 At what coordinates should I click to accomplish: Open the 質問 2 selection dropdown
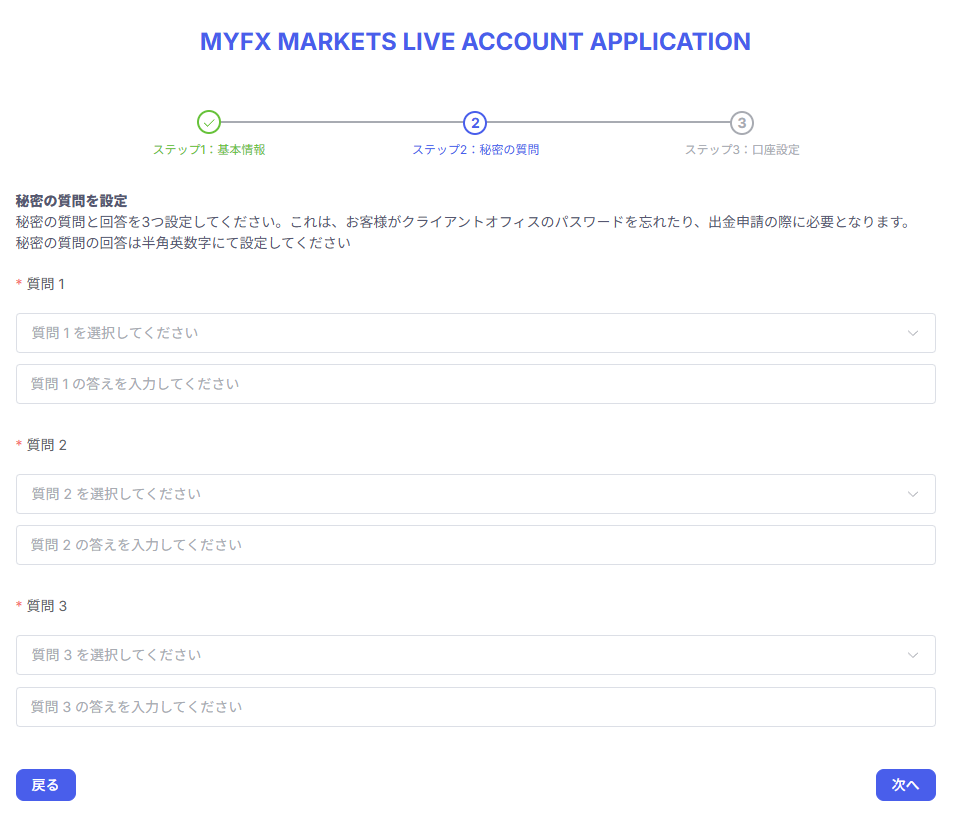pyautogui.click(x=476, y=494)
